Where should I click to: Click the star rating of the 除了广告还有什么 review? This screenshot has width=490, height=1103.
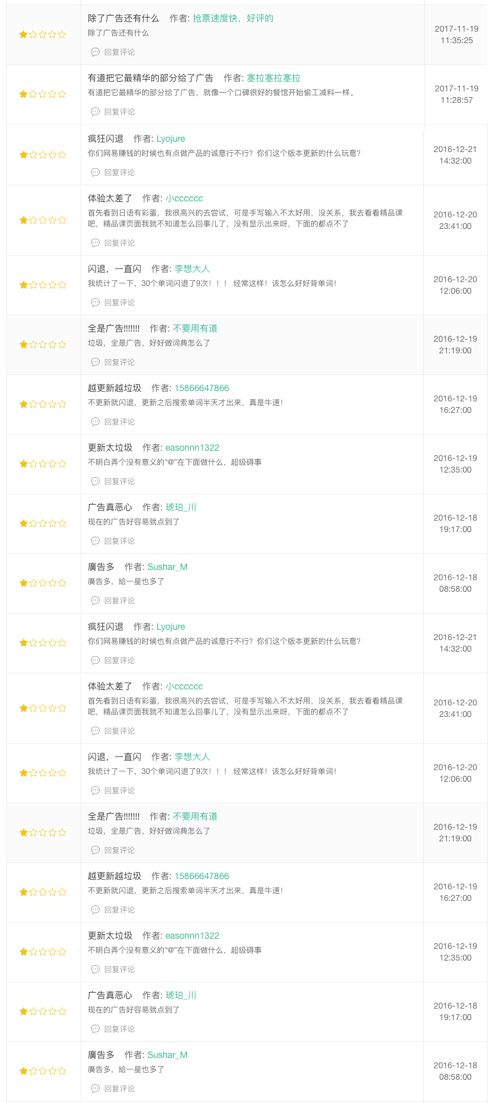pyautogui.click(x=42, y=34)
